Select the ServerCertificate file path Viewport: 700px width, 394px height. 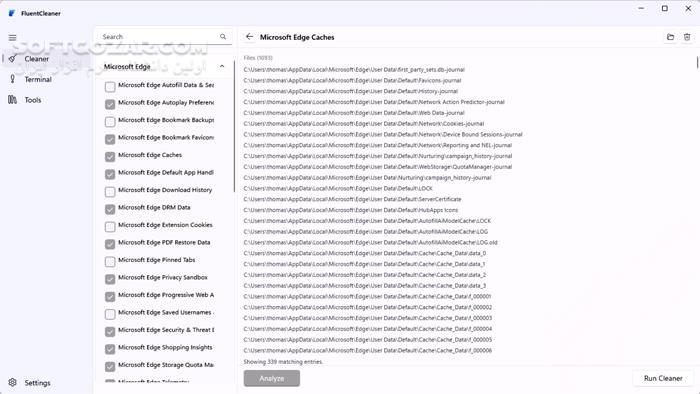point(352,199)
